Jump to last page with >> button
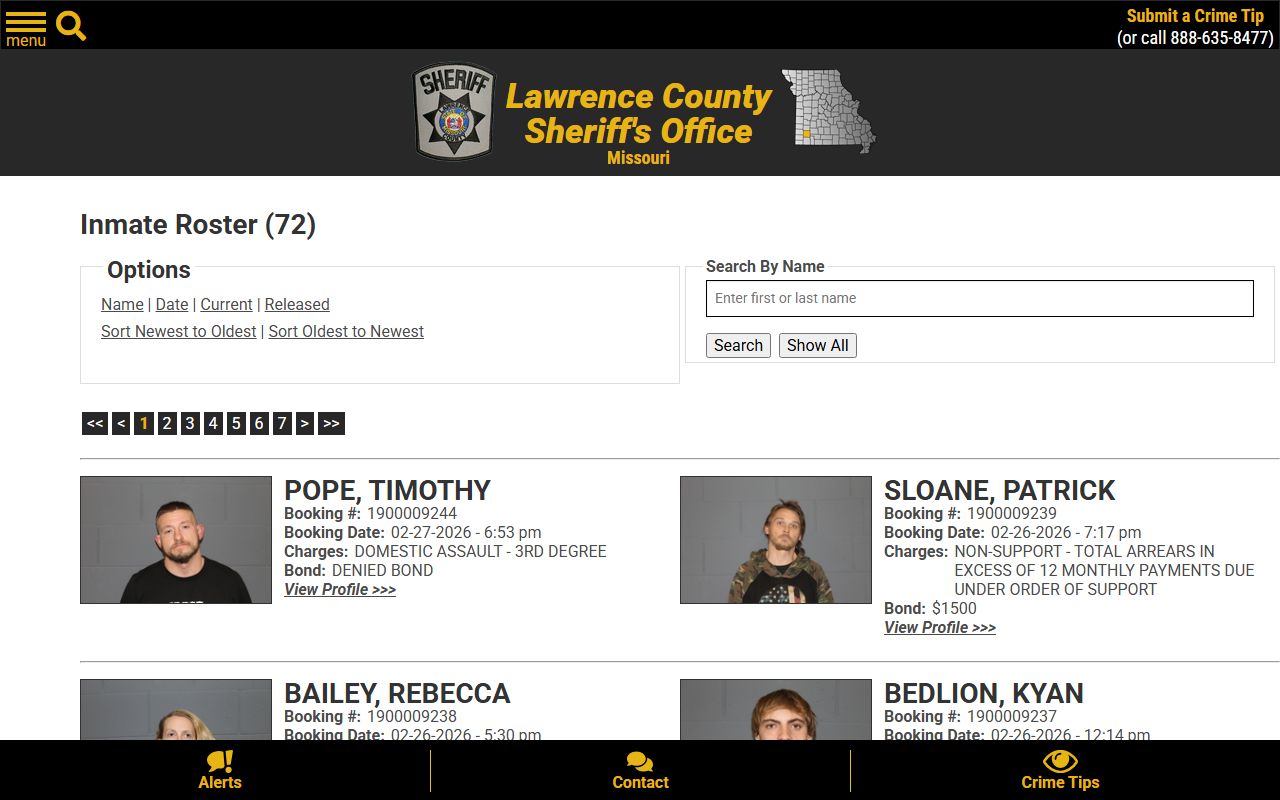The width and height of the screenshot is (1280, 800). 331,423
